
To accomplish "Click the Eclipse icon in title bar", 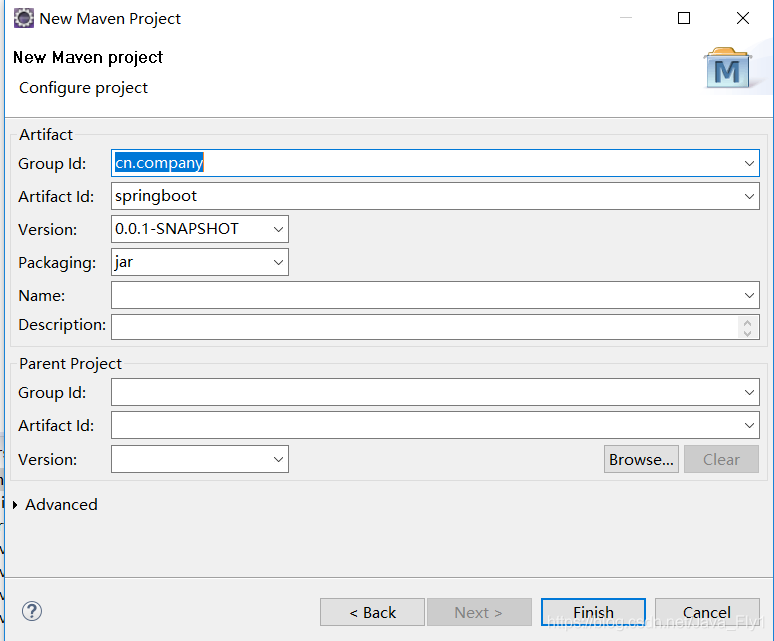I will (x=24, y=18).
